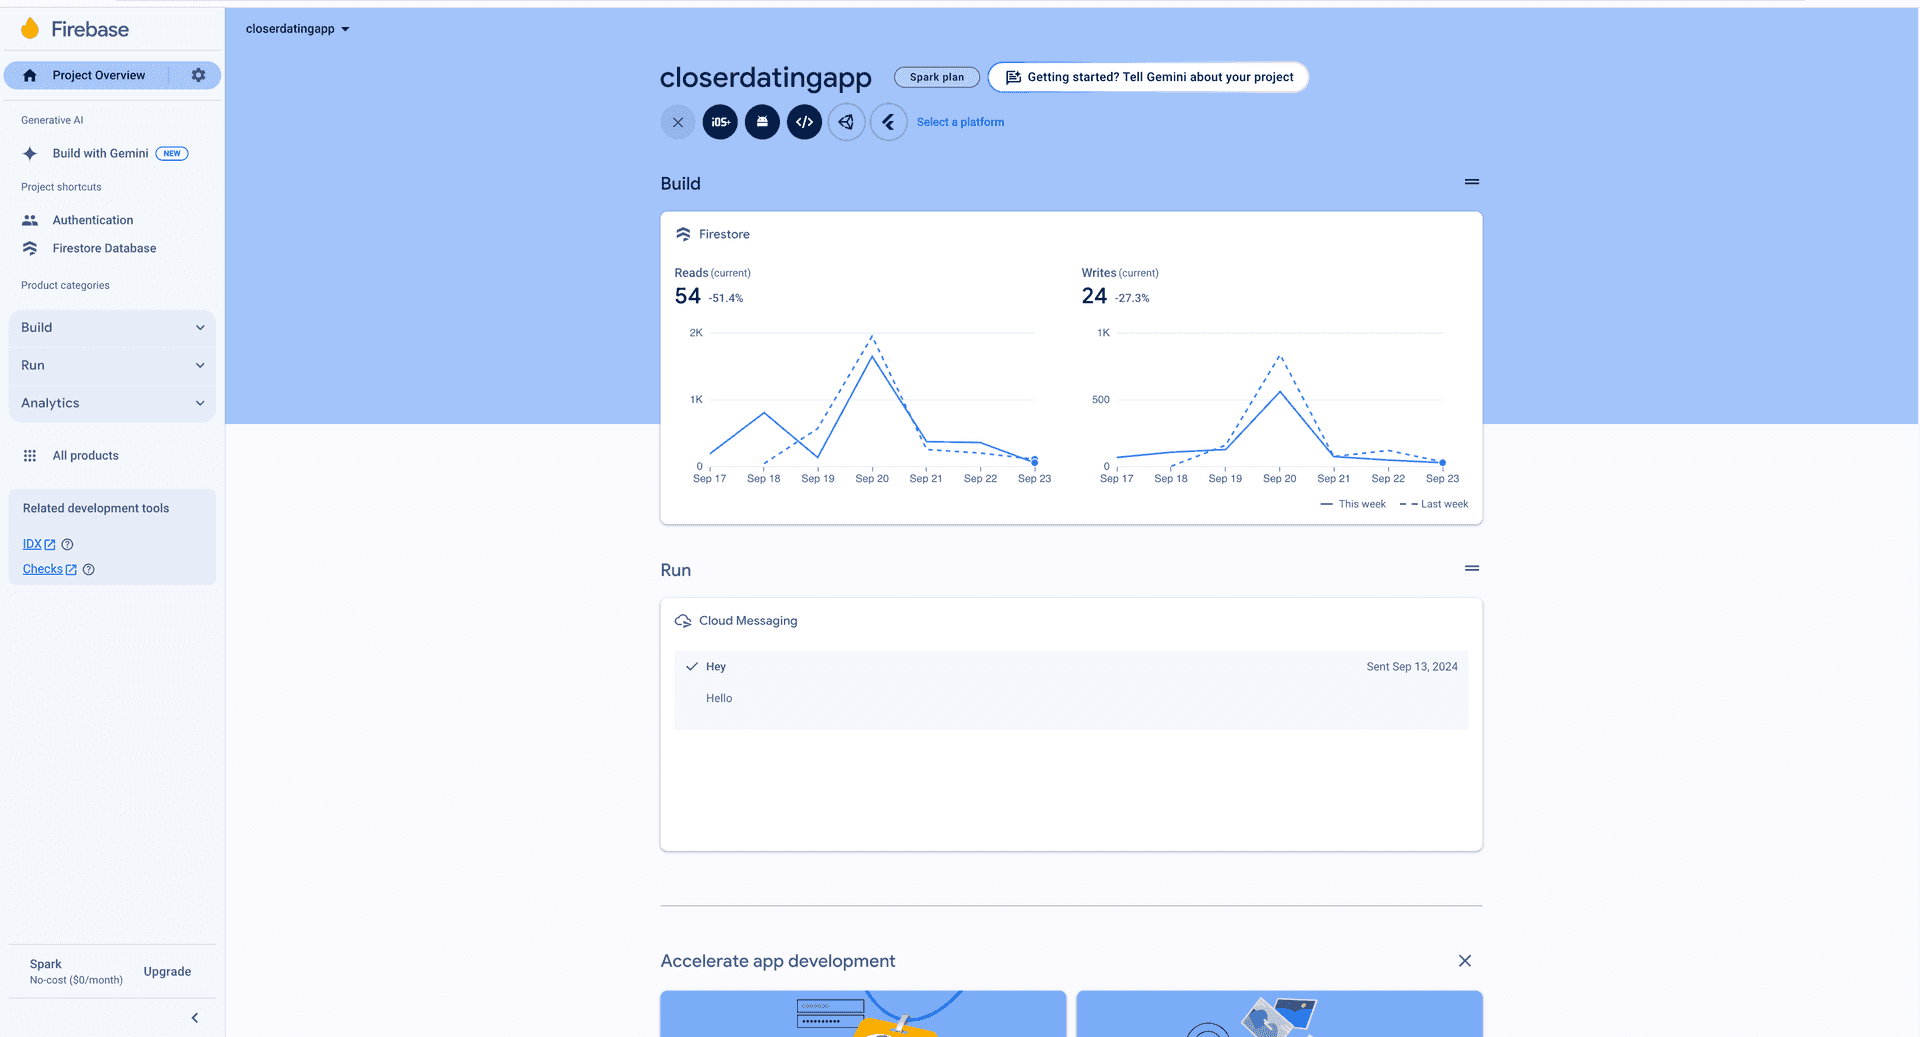Image resolution: width=1920 pixels, height=1037 pixels.
Task: Add a Unity app platform
Action: (846, 122)
